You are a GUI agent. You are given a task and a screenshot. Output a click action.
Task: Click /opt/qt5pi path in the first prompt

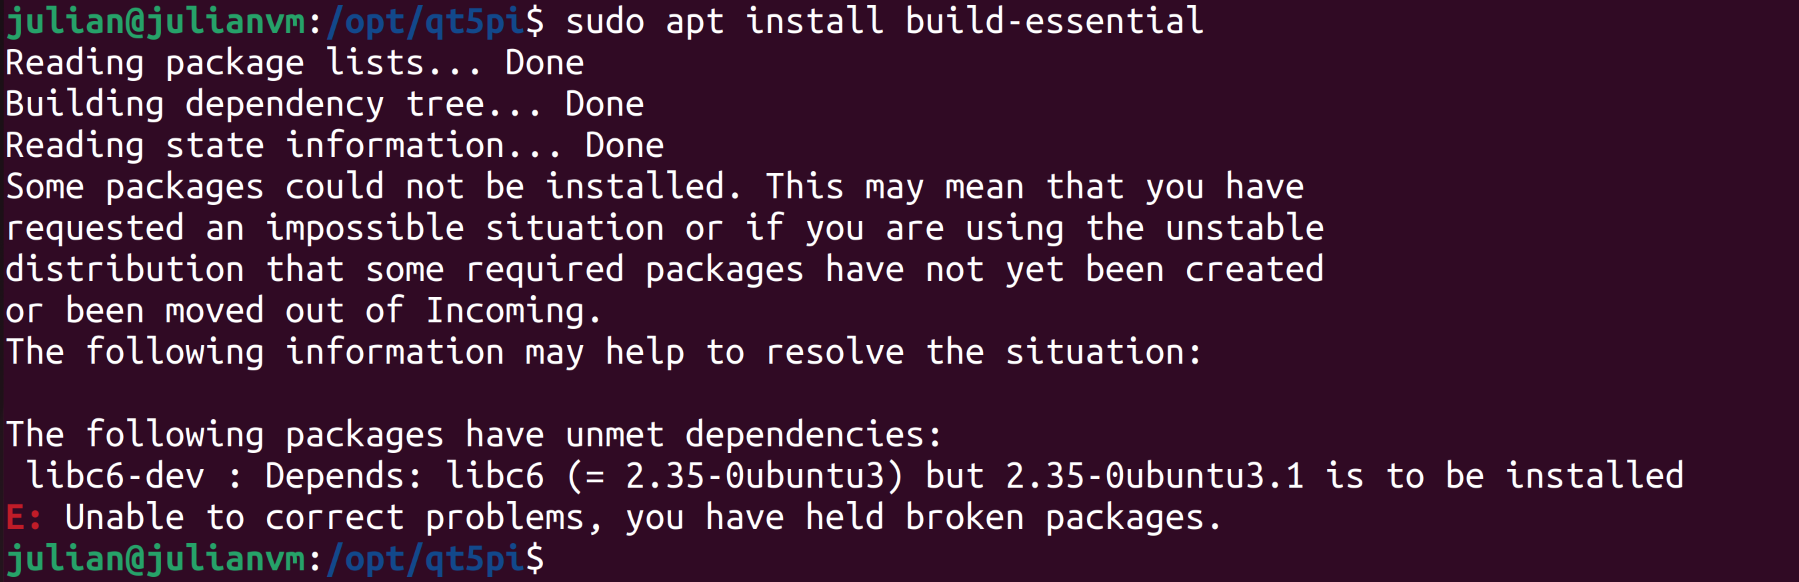click(x=425, y=21)
